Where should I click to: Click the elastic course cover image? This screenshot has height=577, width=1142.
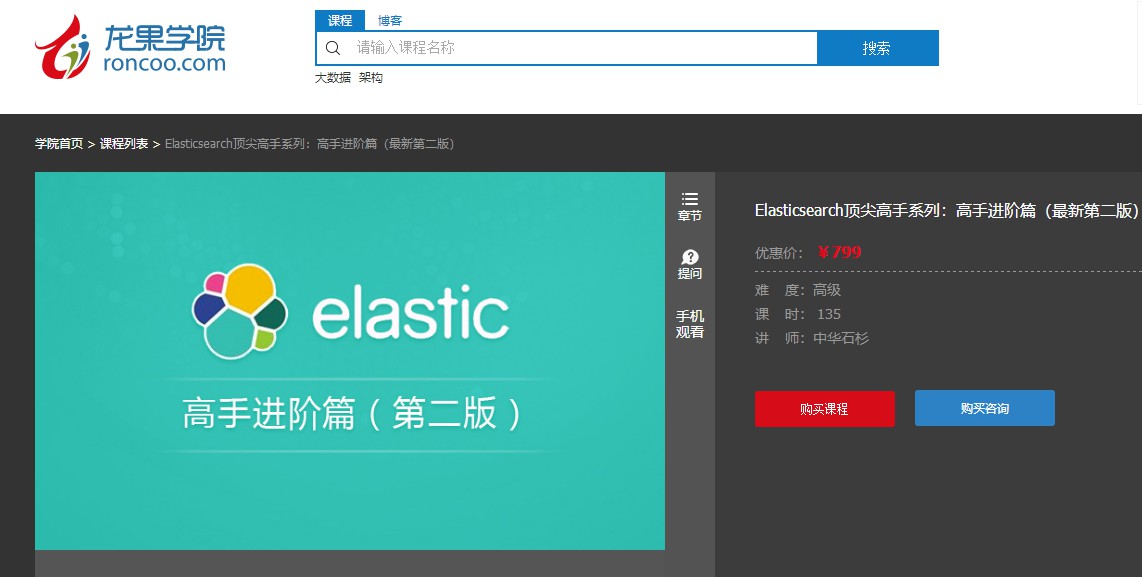(x=350, y=361)
